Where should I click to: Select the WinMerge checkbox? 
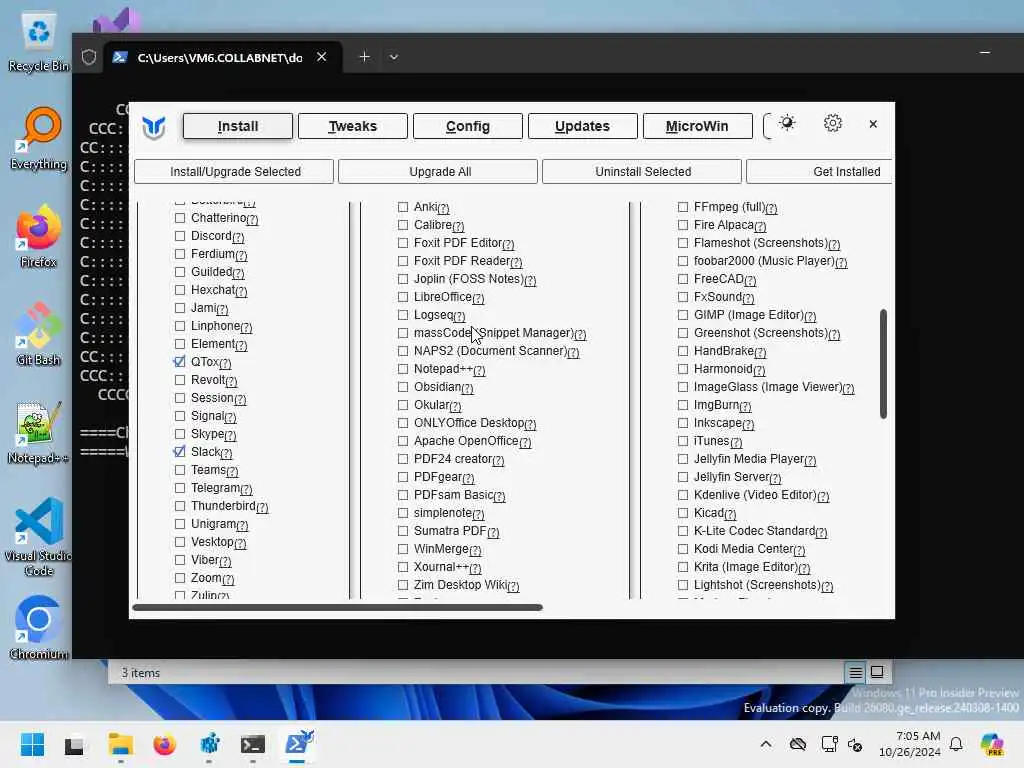(x=403, y=549)
